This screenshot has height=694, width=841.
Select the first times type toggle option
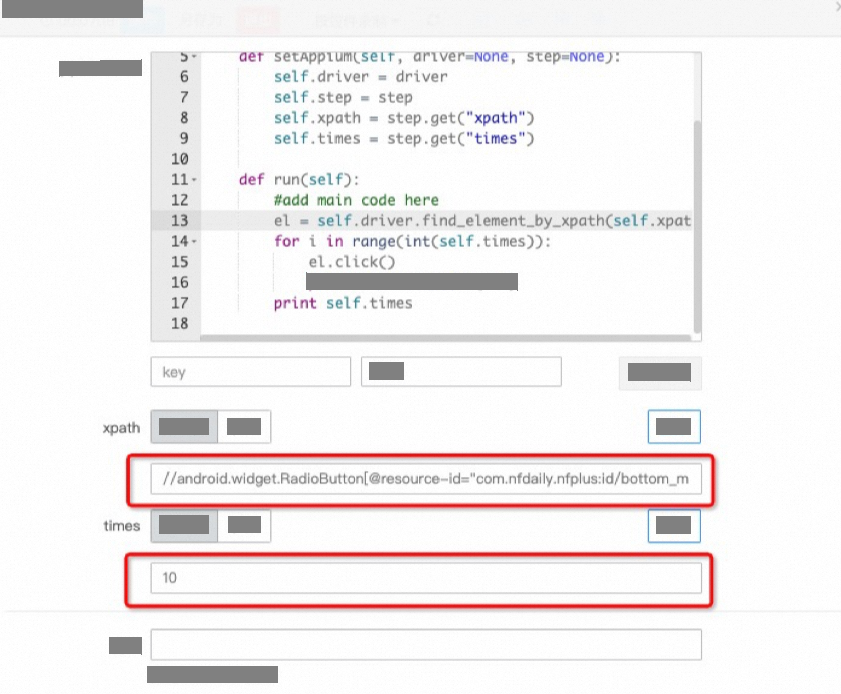point(184,525)
